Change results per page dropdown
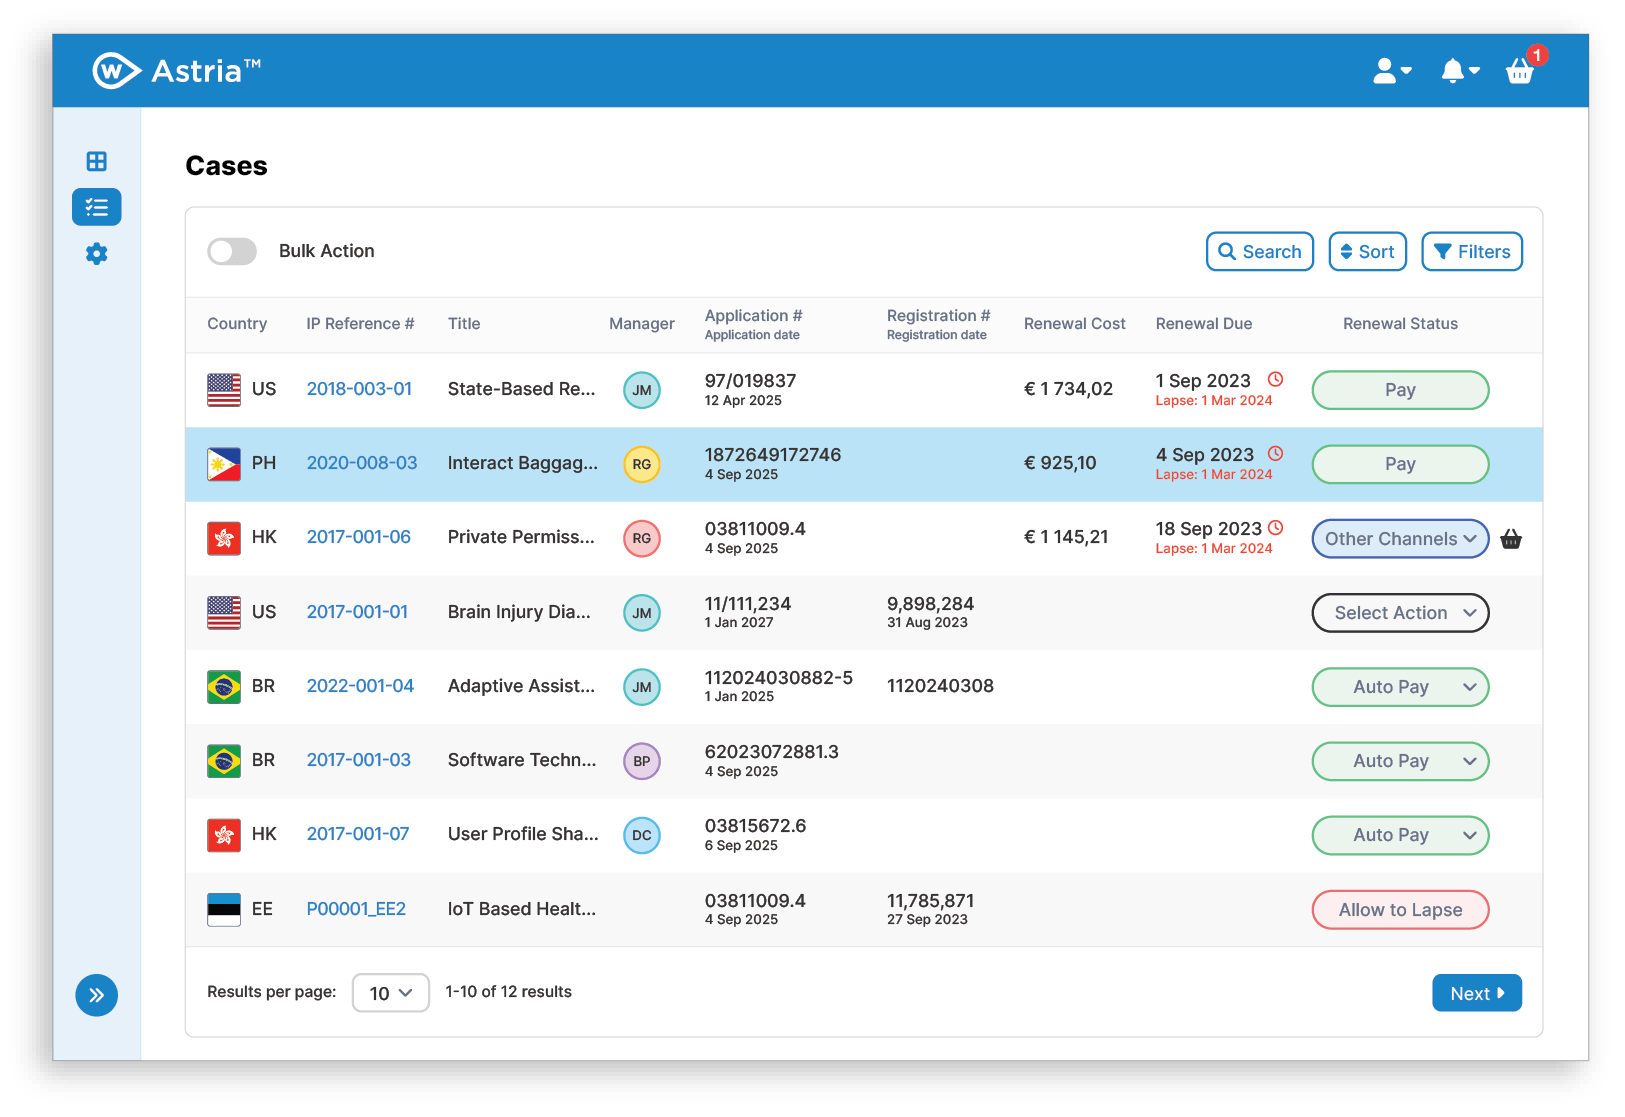 pos(391,993)
